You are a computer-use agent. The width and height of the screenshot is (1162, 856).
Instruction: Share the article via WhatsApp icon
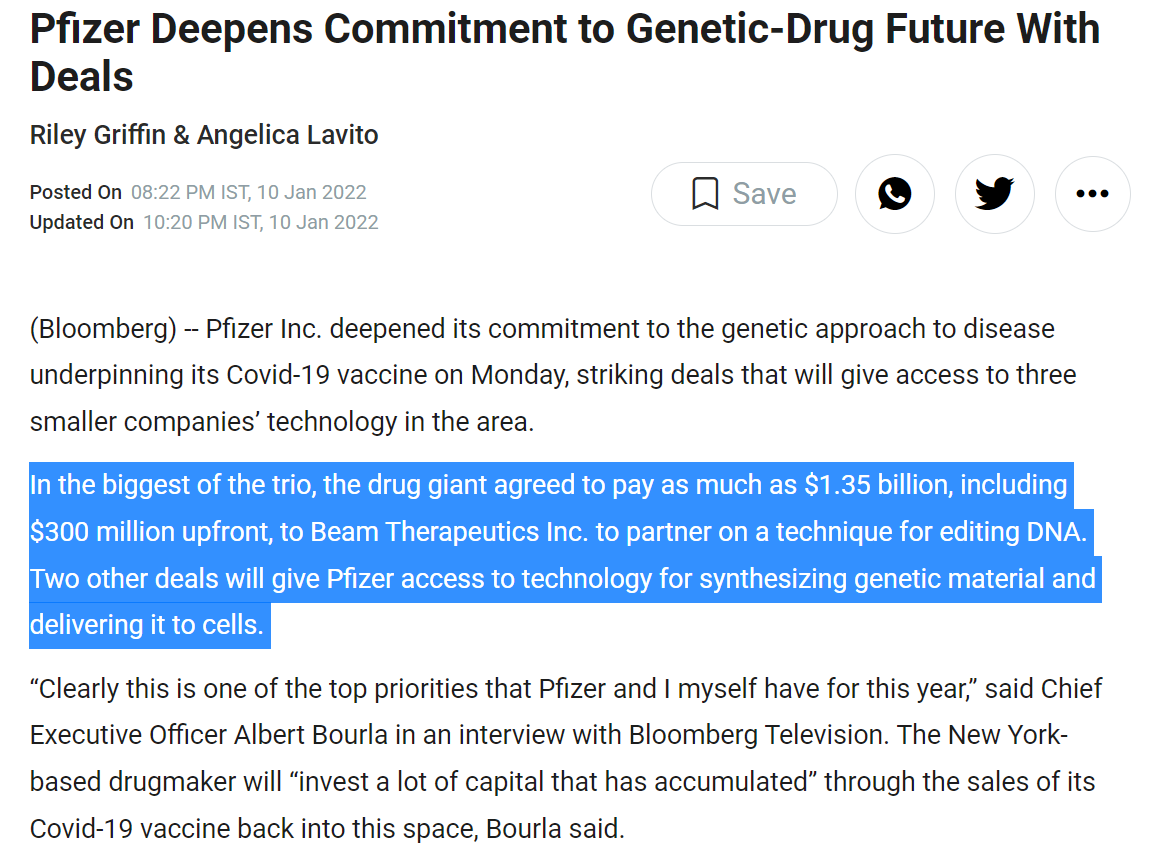pos(894,194)
